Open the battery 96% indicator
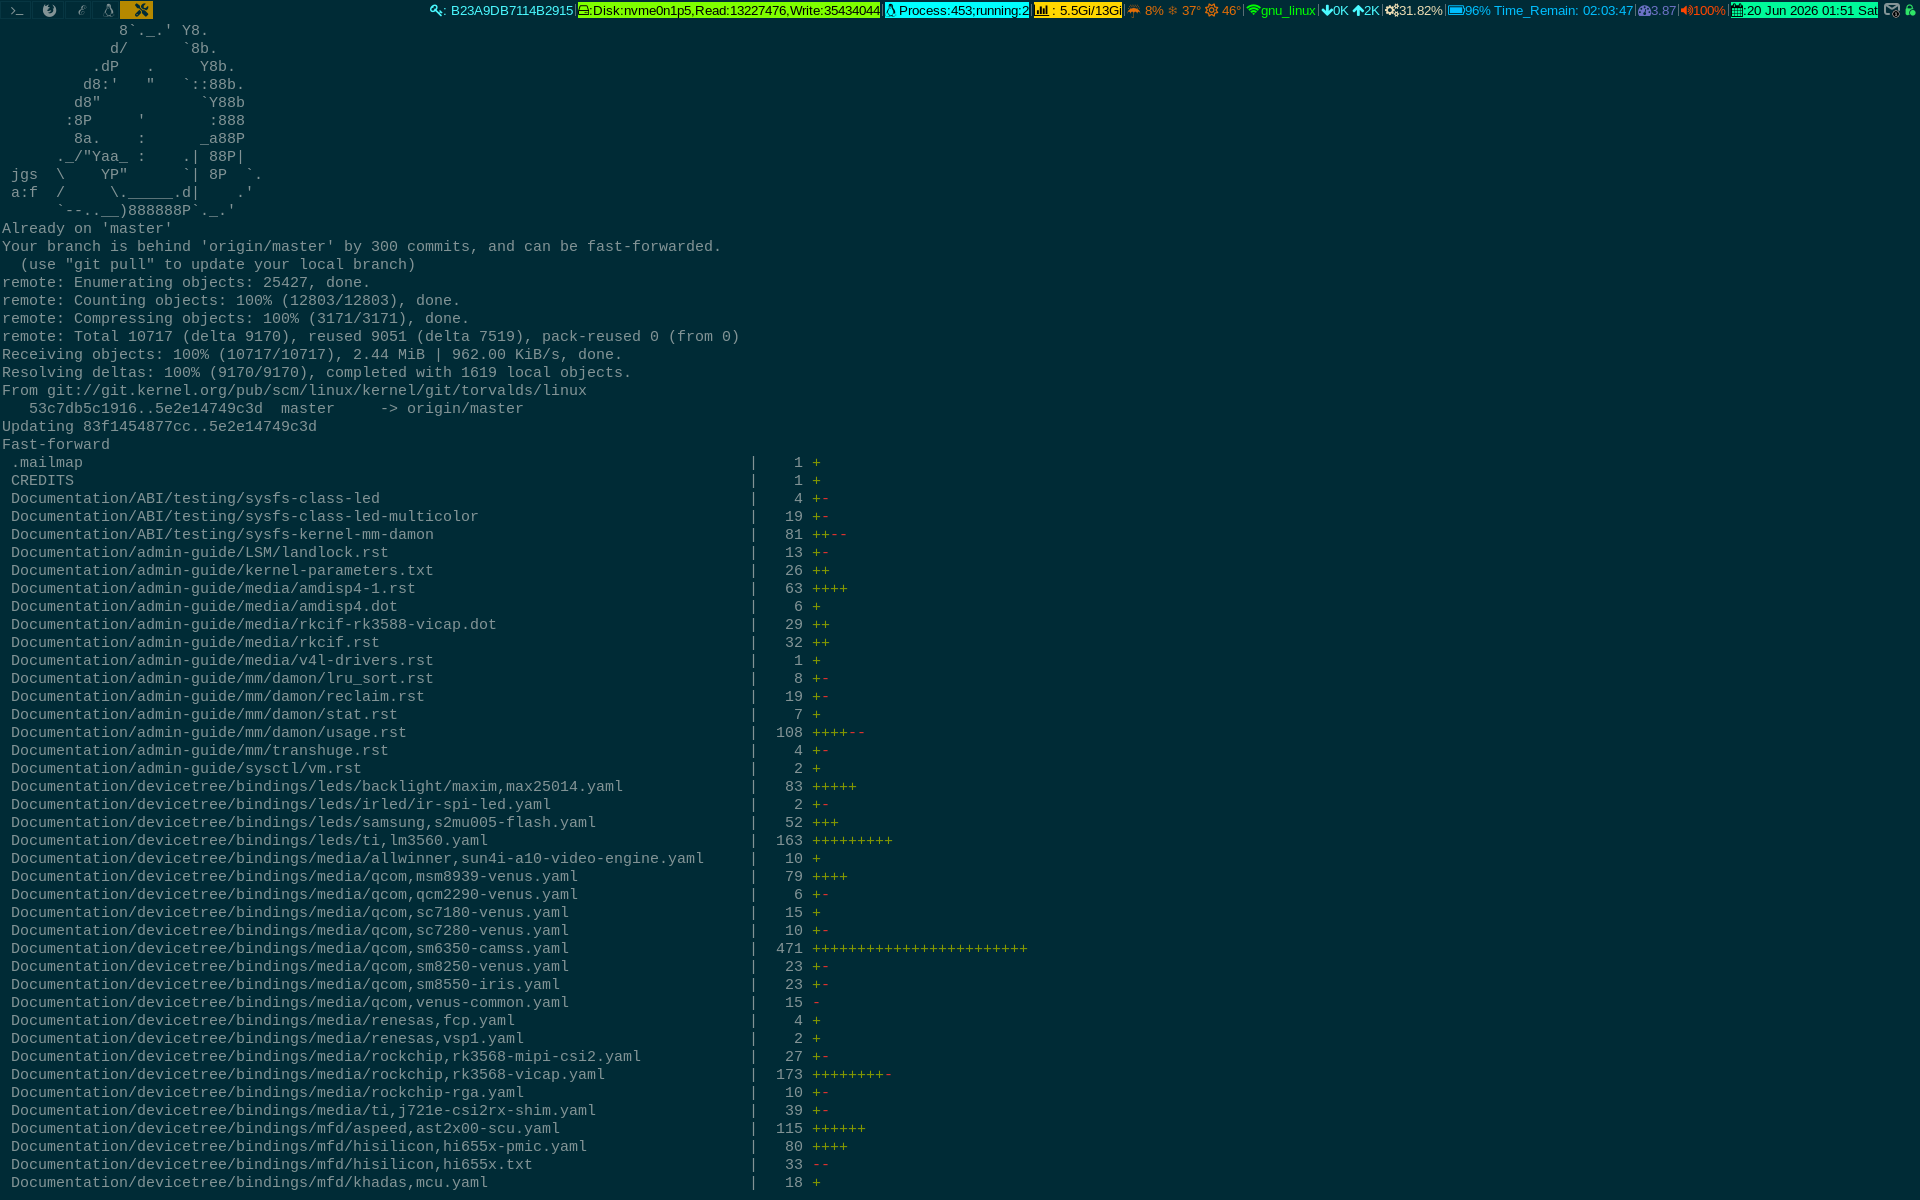Viewport: 1920px width, 1200px height. [x=1470, y=10]
